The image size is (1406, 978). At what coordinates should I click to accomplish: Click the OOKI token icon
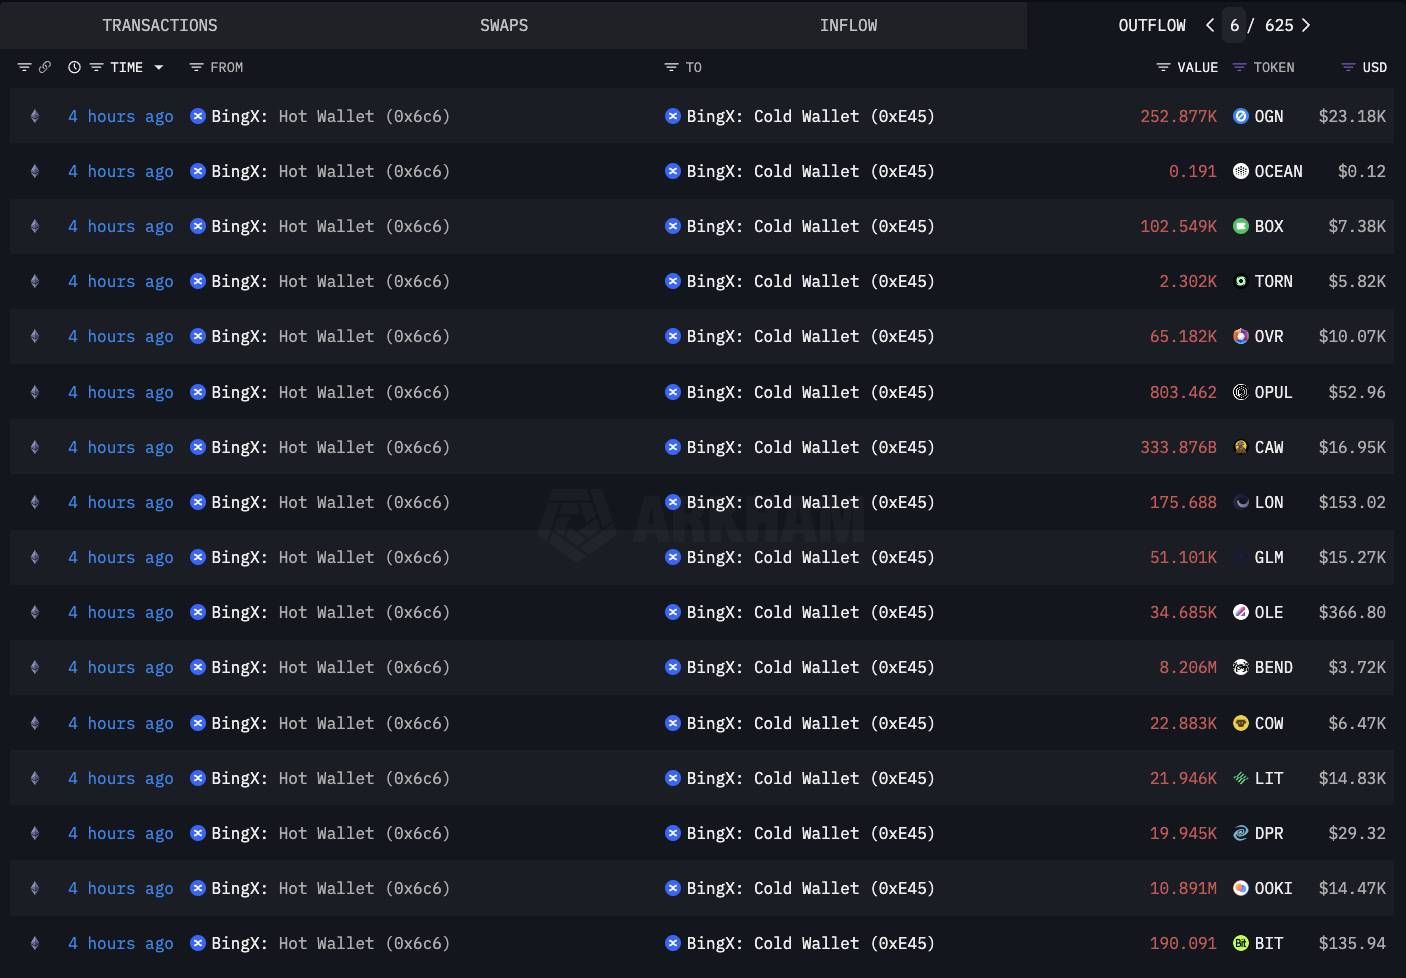coord(1241,888)
